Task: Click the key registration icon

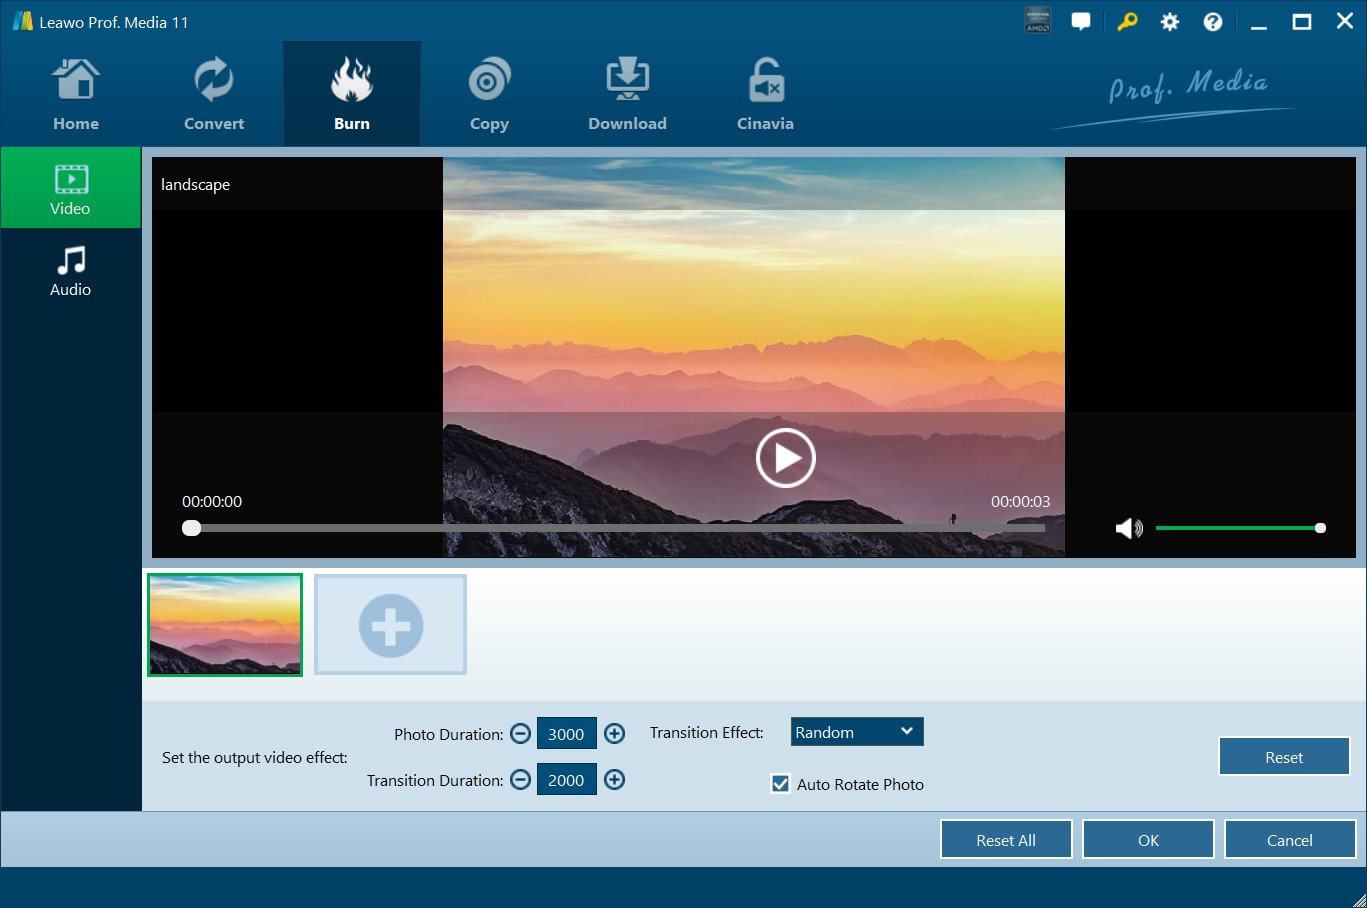Action: click(1127, 22)
